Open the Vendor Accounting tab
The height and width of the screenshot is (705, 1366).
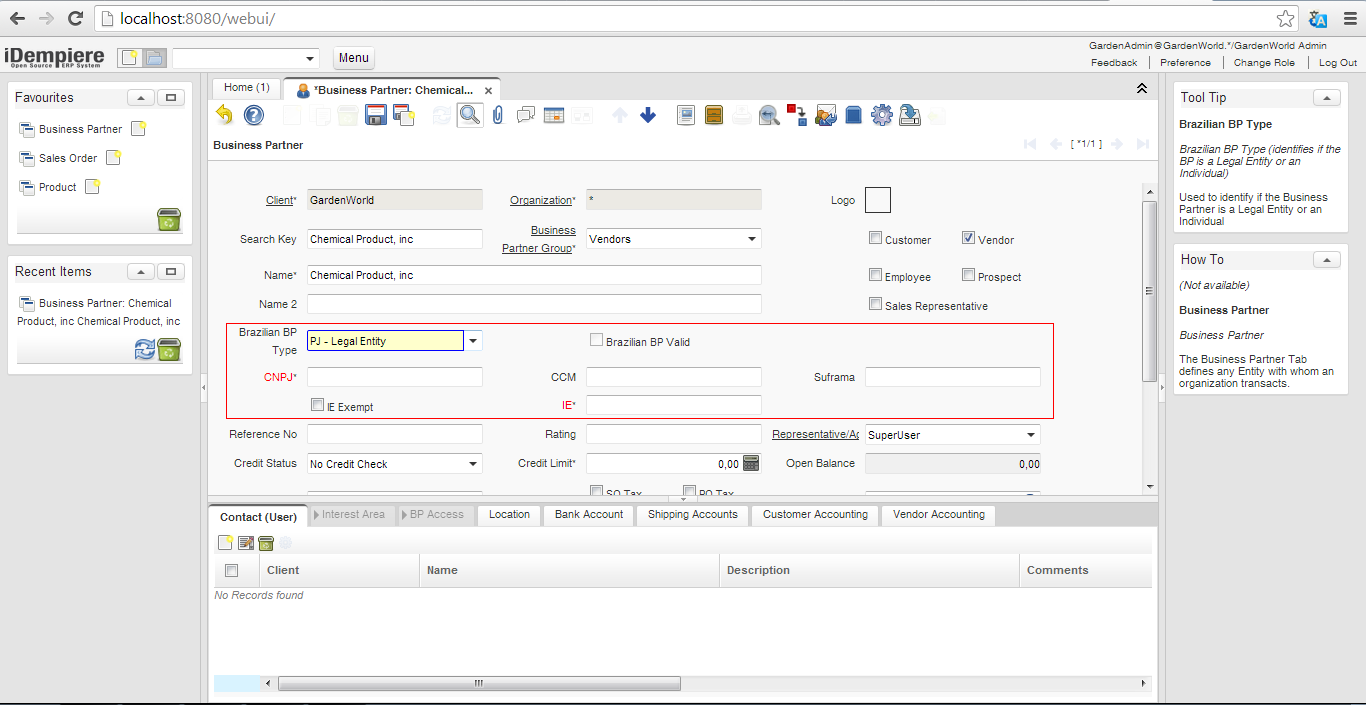(938, 515)
